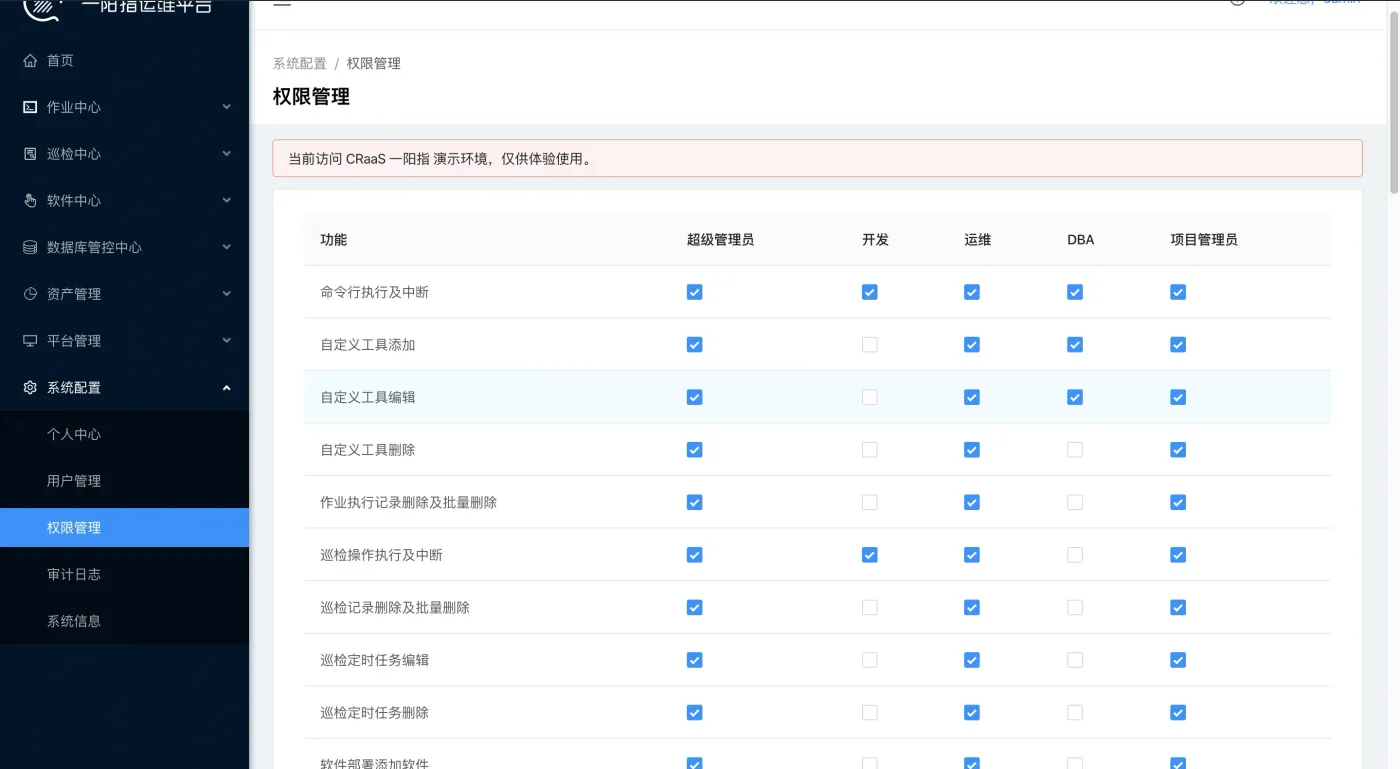The width and height of the screenshot is (1400, 769).
Task: Click the 权限管理 page title
Action: [311, 97]
